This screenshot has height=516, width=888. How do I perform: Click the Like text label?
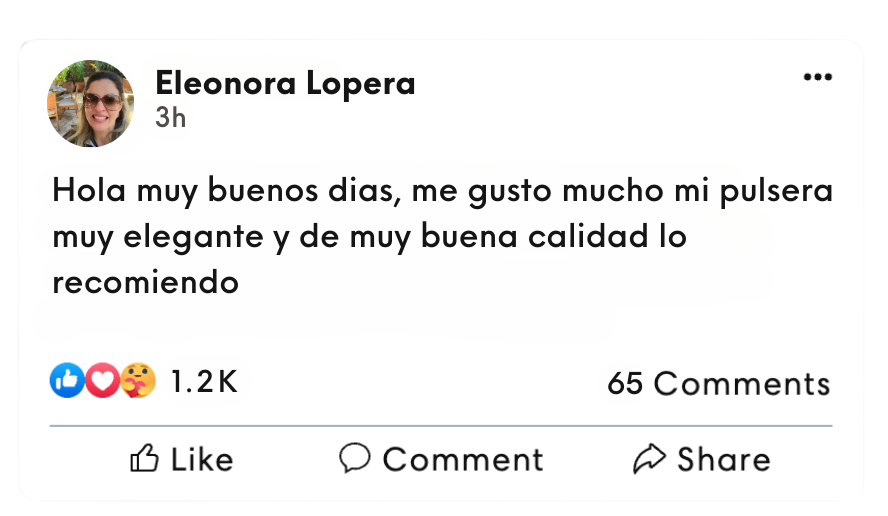[x=202, y=459]
